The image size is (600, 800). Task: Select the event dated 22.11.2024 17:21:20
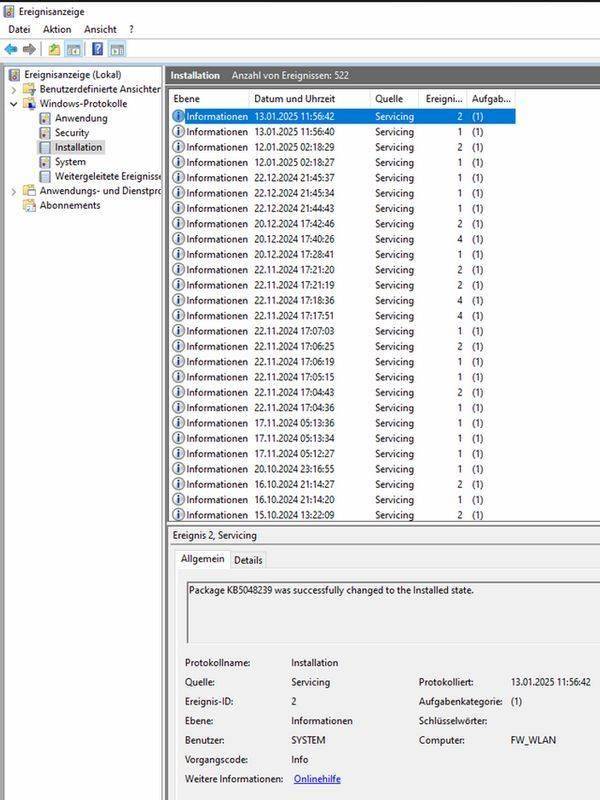coord(343,269)
